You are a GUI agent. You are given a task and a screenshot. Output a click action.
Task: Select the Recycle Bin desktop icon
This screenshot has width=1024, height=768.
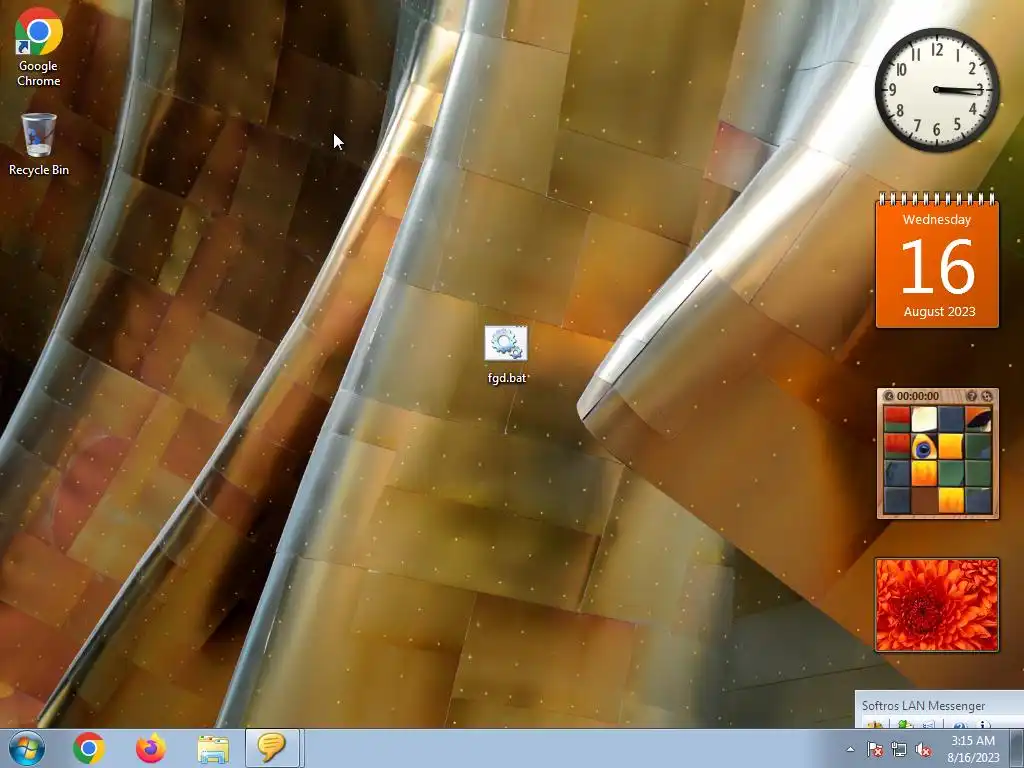pos(39,144)
